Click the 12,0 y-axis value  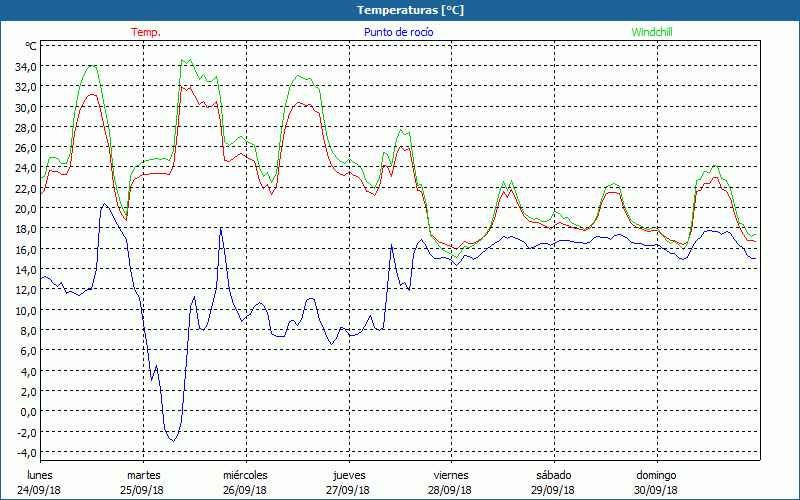(x=26, y=289)
